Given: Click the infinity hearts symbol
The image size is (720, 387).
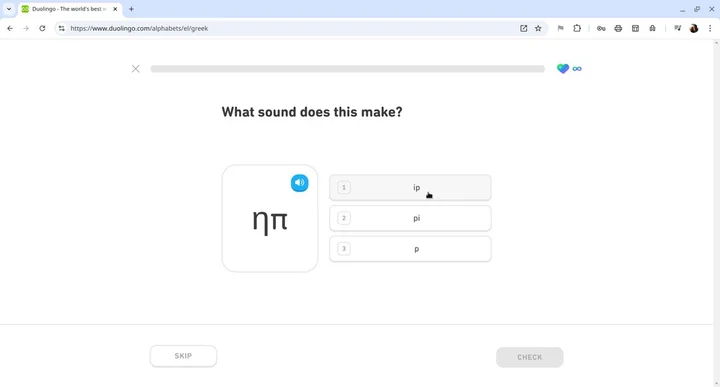Looking at the screenshot, I should pyautogui.click(x=577, y=69).
